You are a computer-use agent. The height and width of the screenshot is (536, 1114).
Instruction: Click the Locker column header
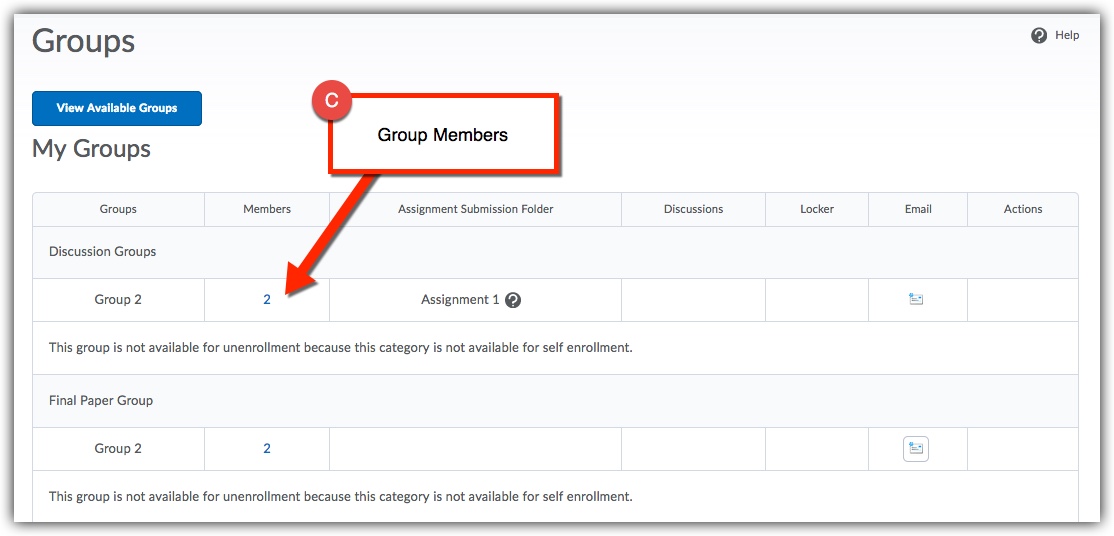817,210
